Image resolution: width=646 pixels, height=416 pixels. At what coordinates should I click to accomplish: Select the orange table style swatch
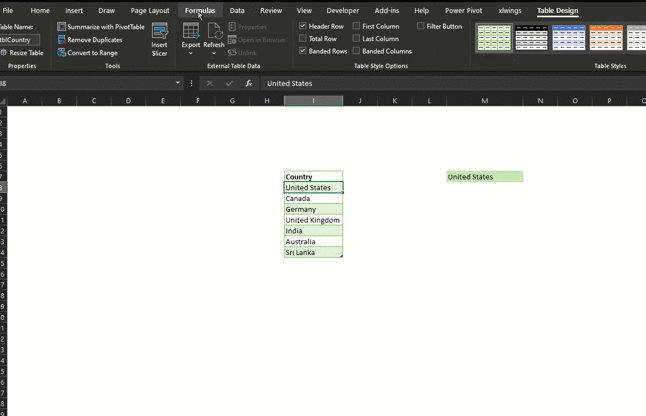(606, 37)
